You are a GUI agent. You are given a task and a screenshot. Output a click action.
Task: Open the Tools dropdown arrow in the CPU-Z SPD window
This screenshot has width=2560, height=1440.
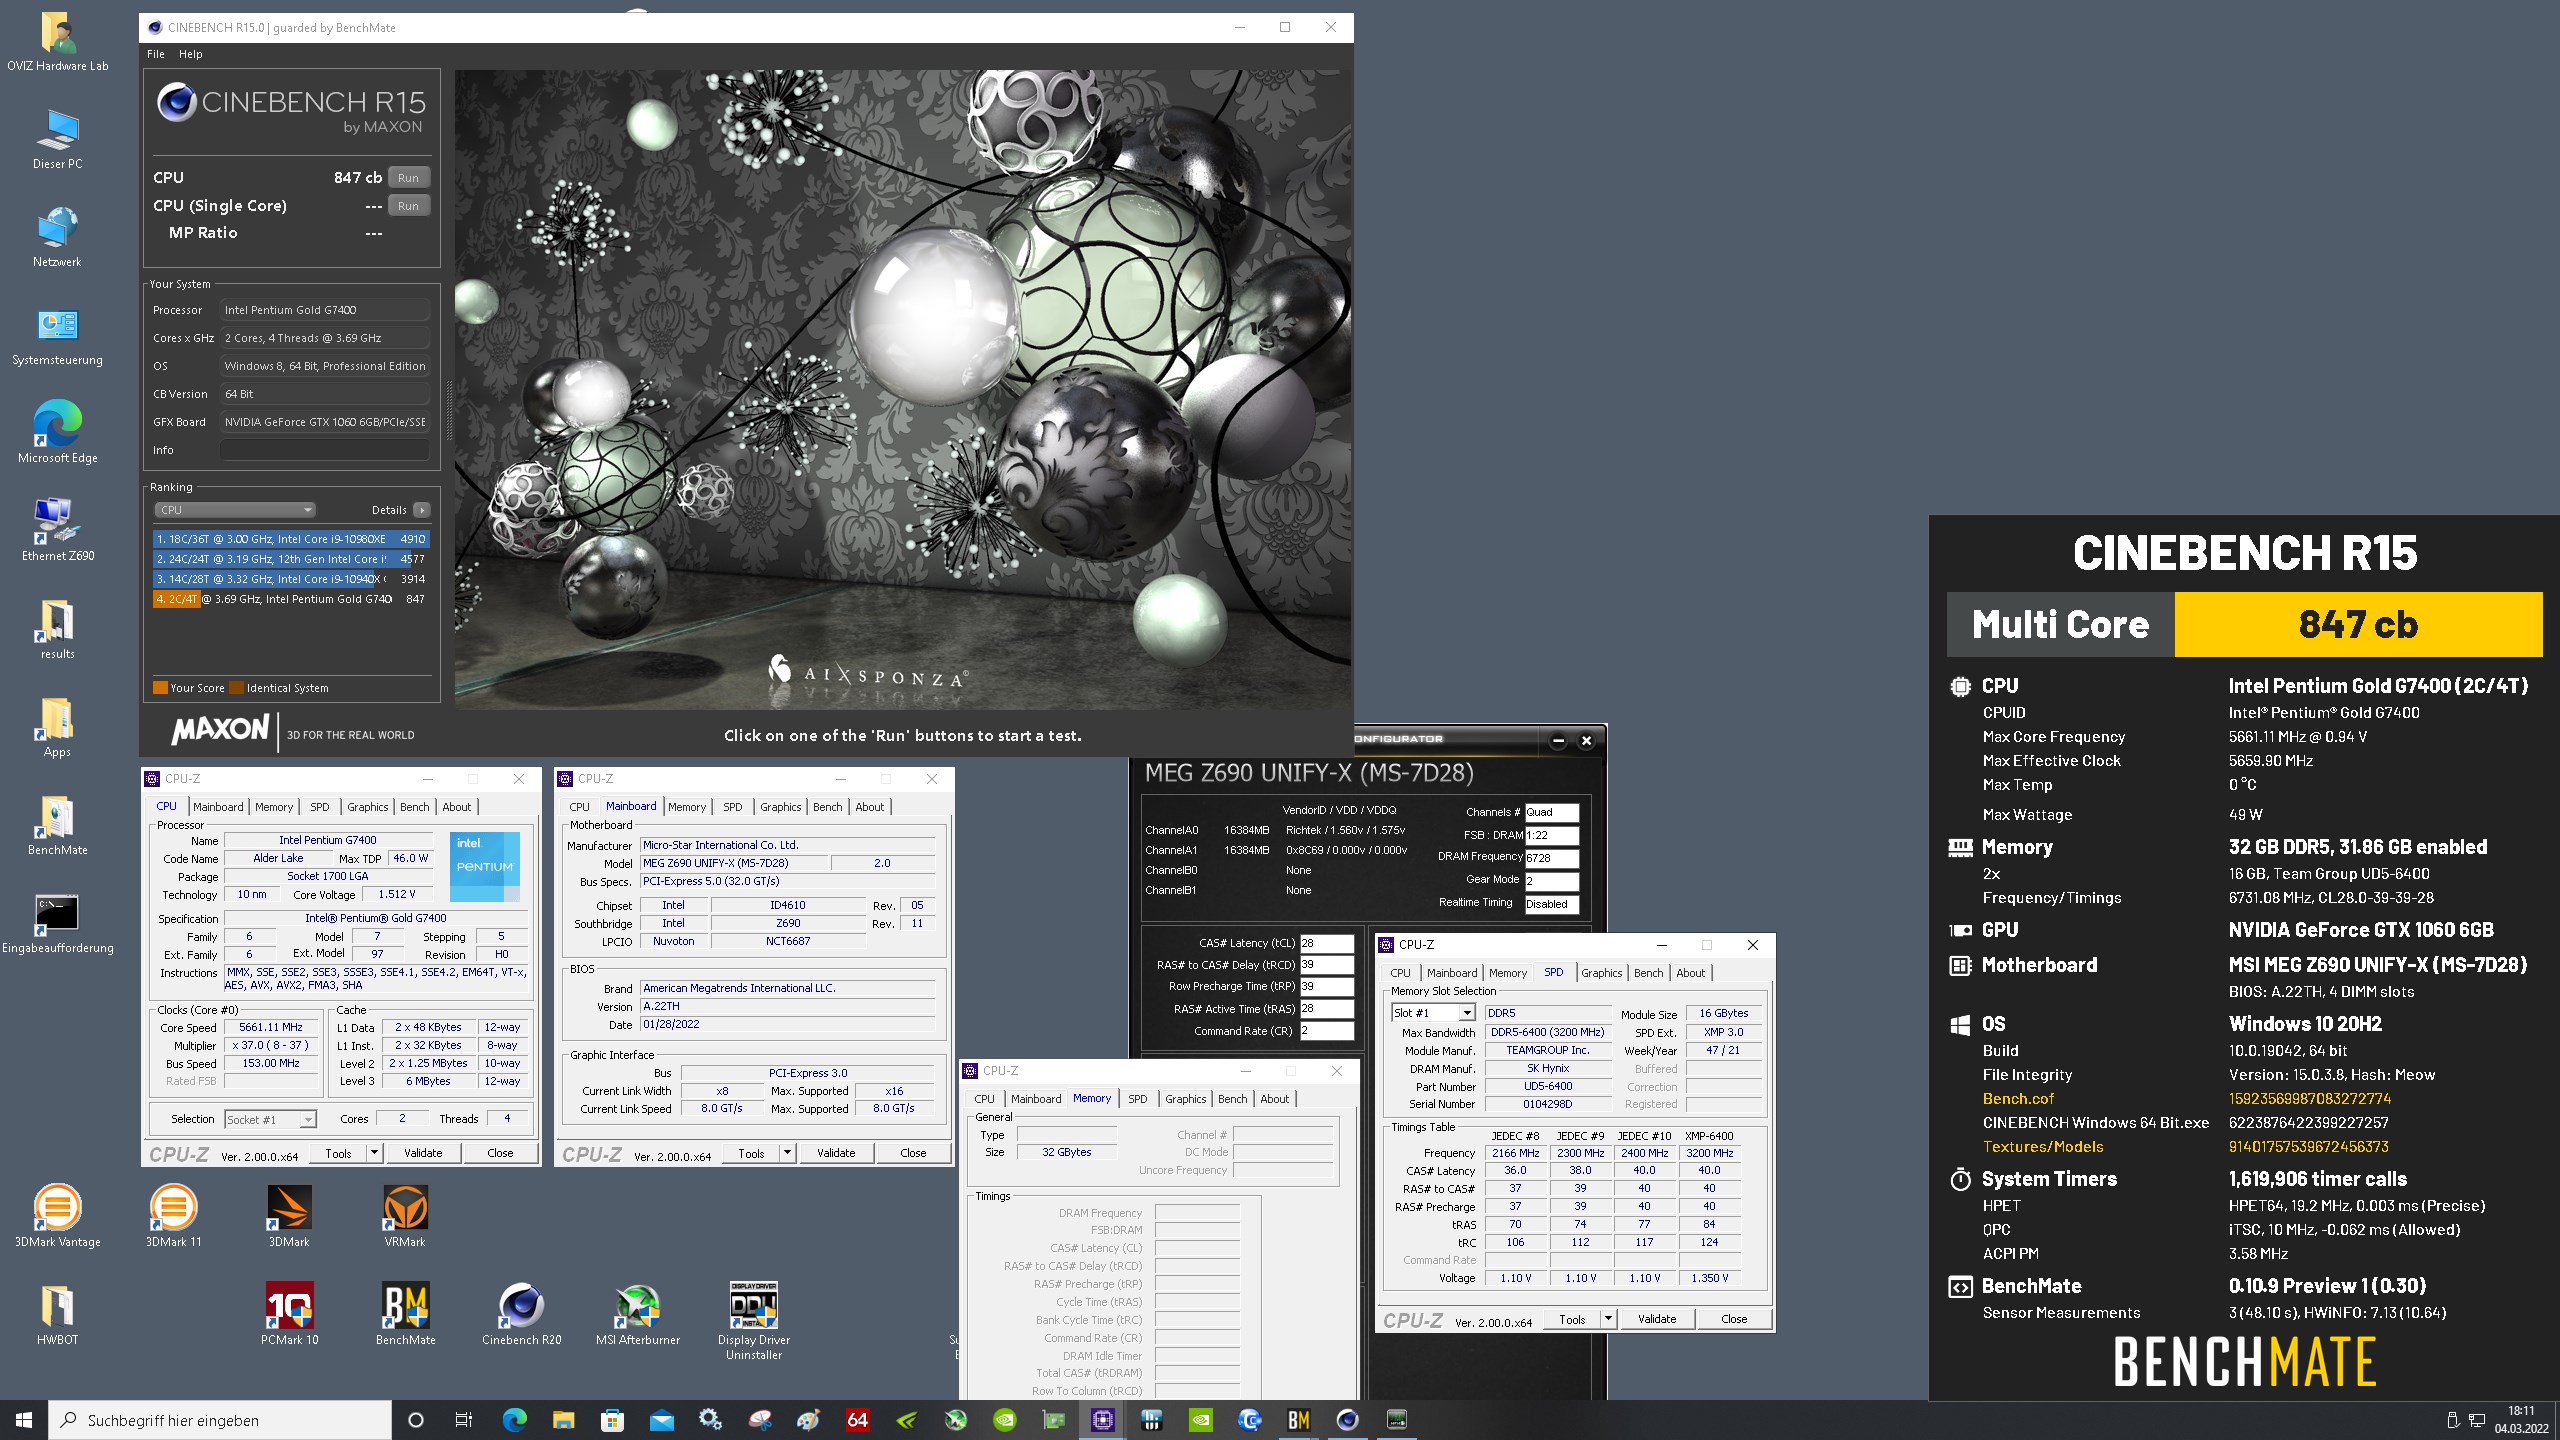coord(1608,1319)
